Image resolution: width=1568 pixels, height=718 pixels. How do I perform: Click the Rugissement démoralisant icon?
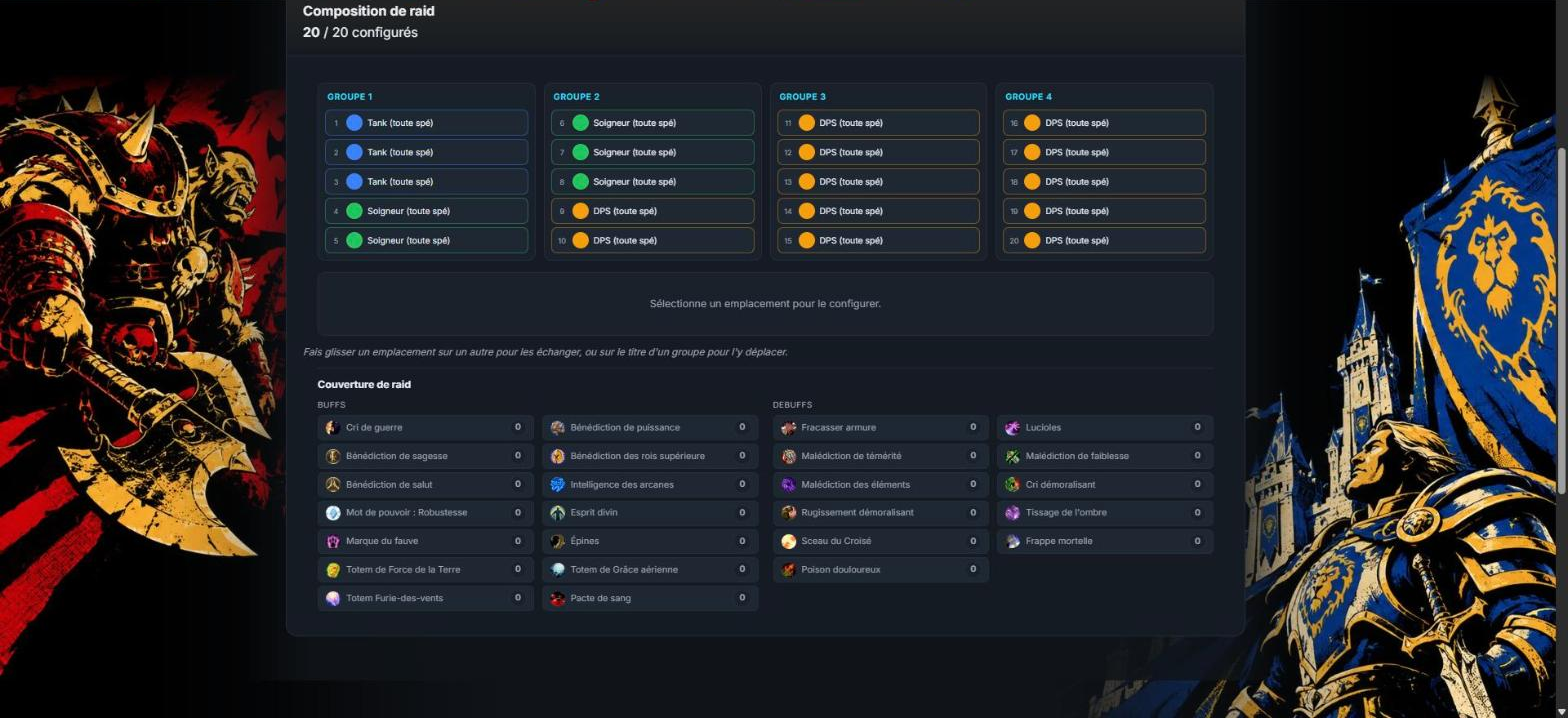(x=789, y=513)
